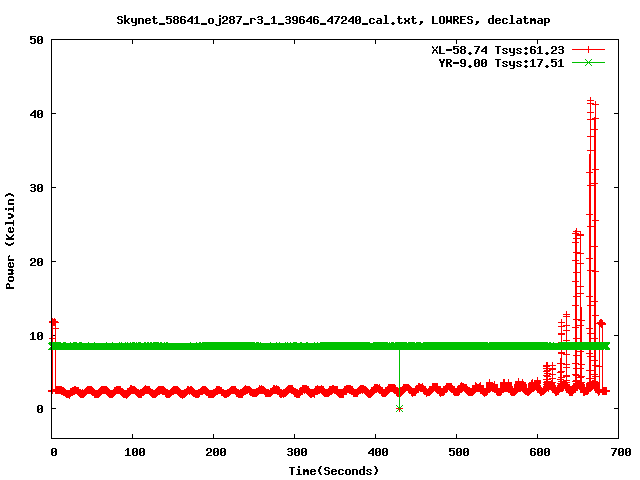
Task: Click the red spike at the start of the trace
Action: tap(54, 322)
